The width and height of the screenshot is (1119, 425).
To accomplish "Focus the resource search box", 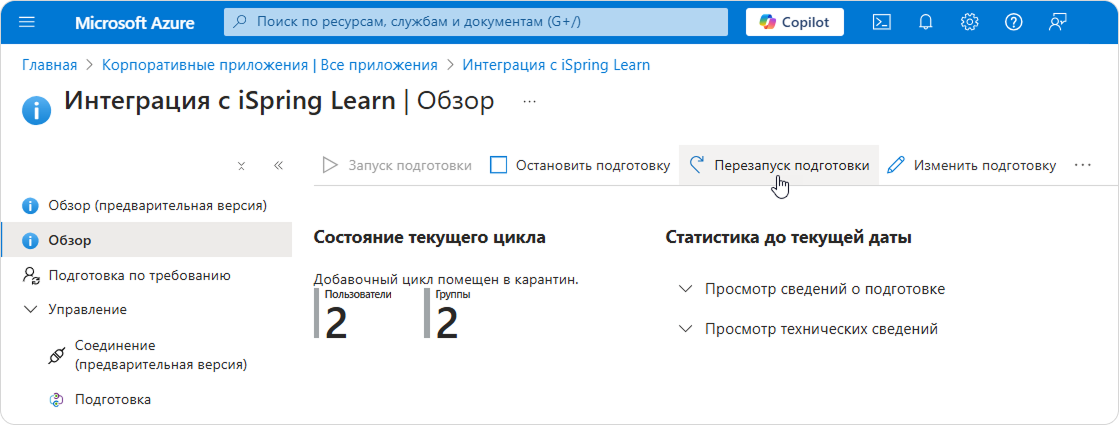I will tap(476, 22).
